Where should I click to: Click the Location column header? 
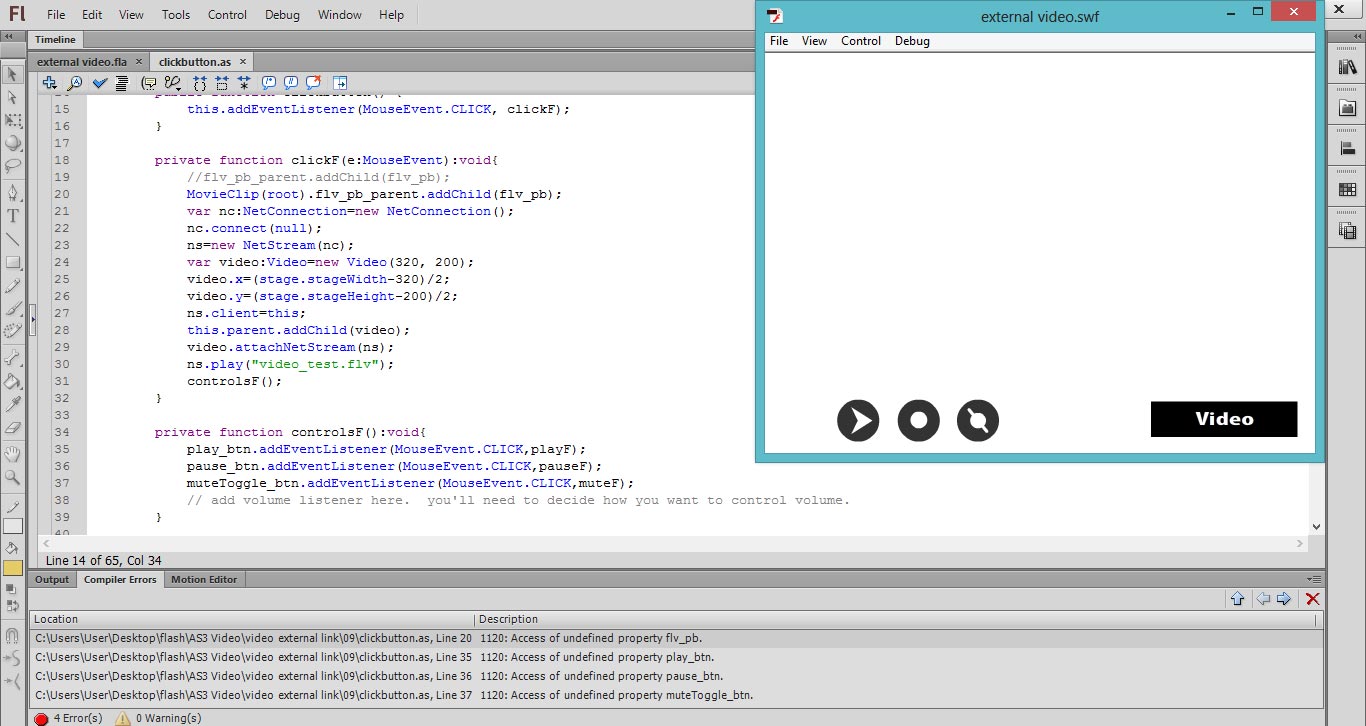click(253, 619)
